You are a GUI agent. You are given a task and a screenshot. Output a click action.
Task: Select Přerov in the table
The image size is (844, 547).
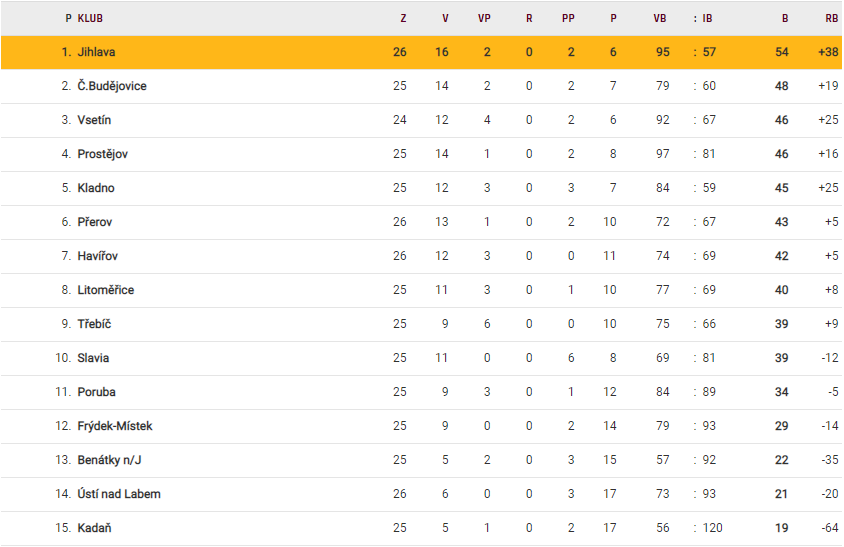tap(97, 222)
